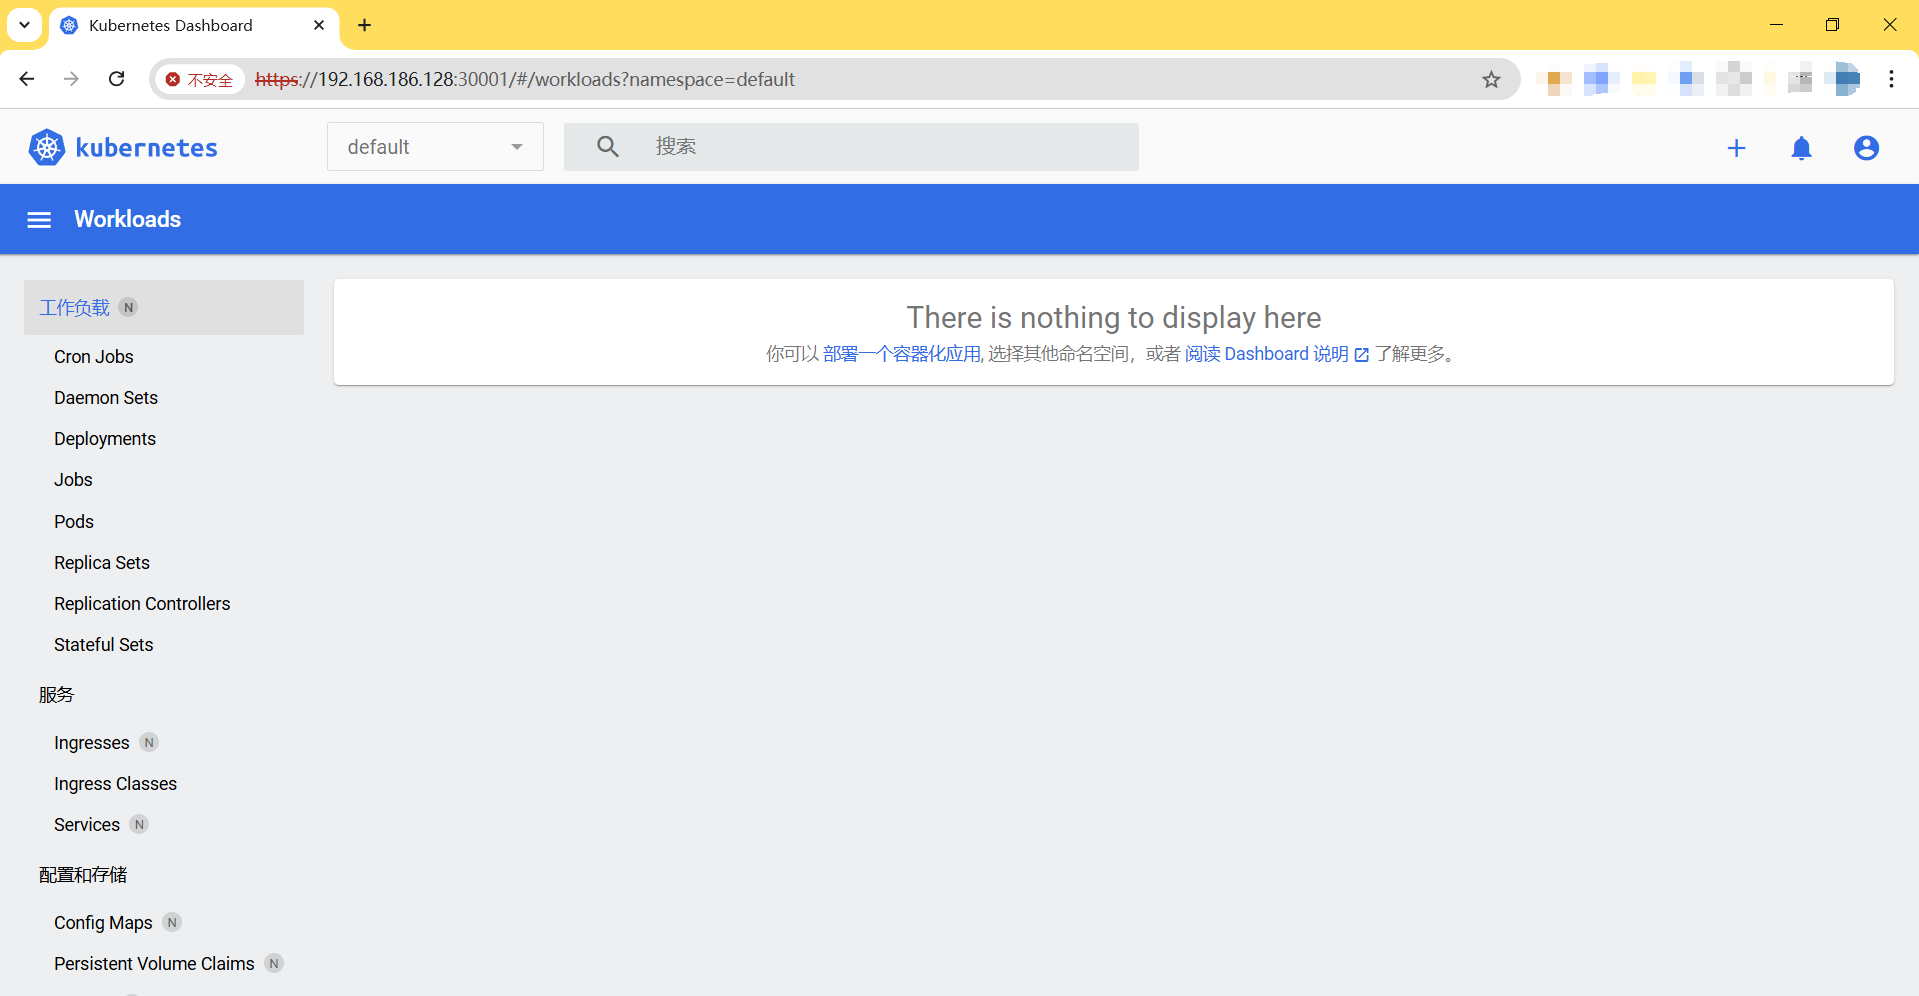Screen dimensions: 1919x996
Task: Click the search magnifier icon
Action: (x=608, y=147)
